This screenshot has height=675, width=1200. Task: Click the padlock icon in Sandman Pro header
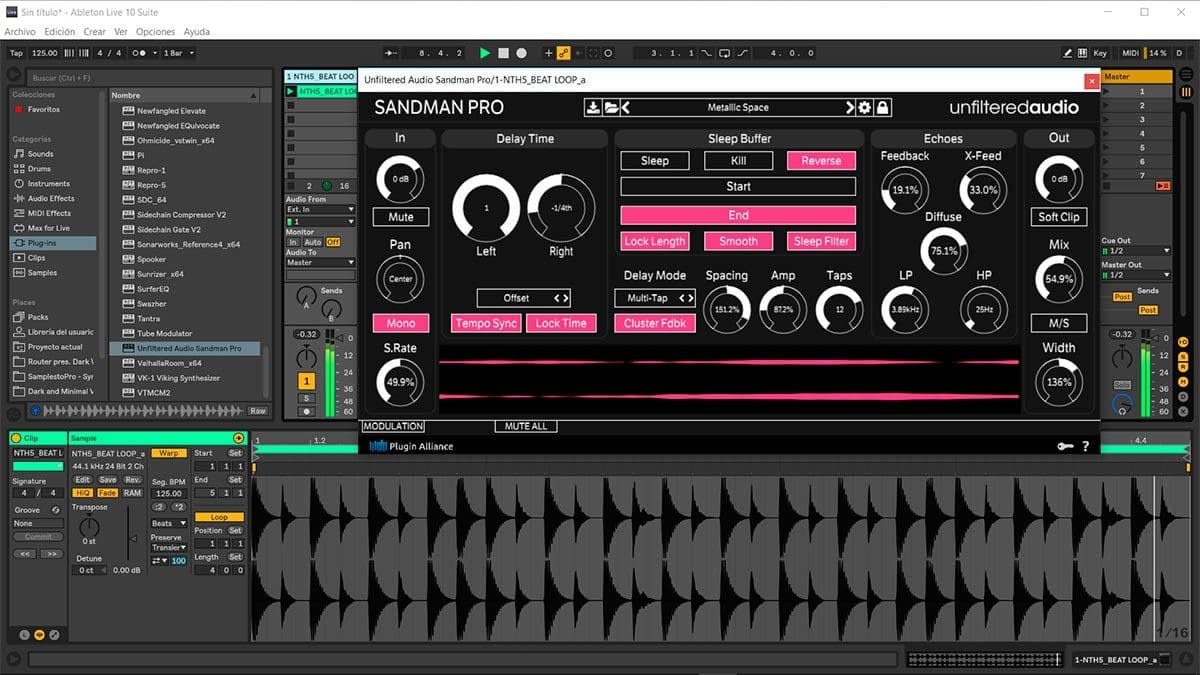[883, 108]
